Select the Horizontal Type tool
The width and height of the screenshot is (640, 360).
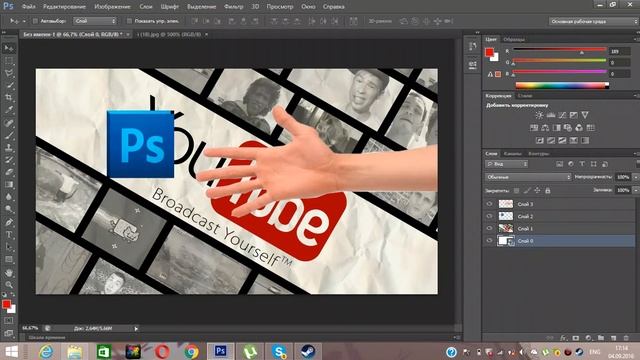[x=9, y=235]
